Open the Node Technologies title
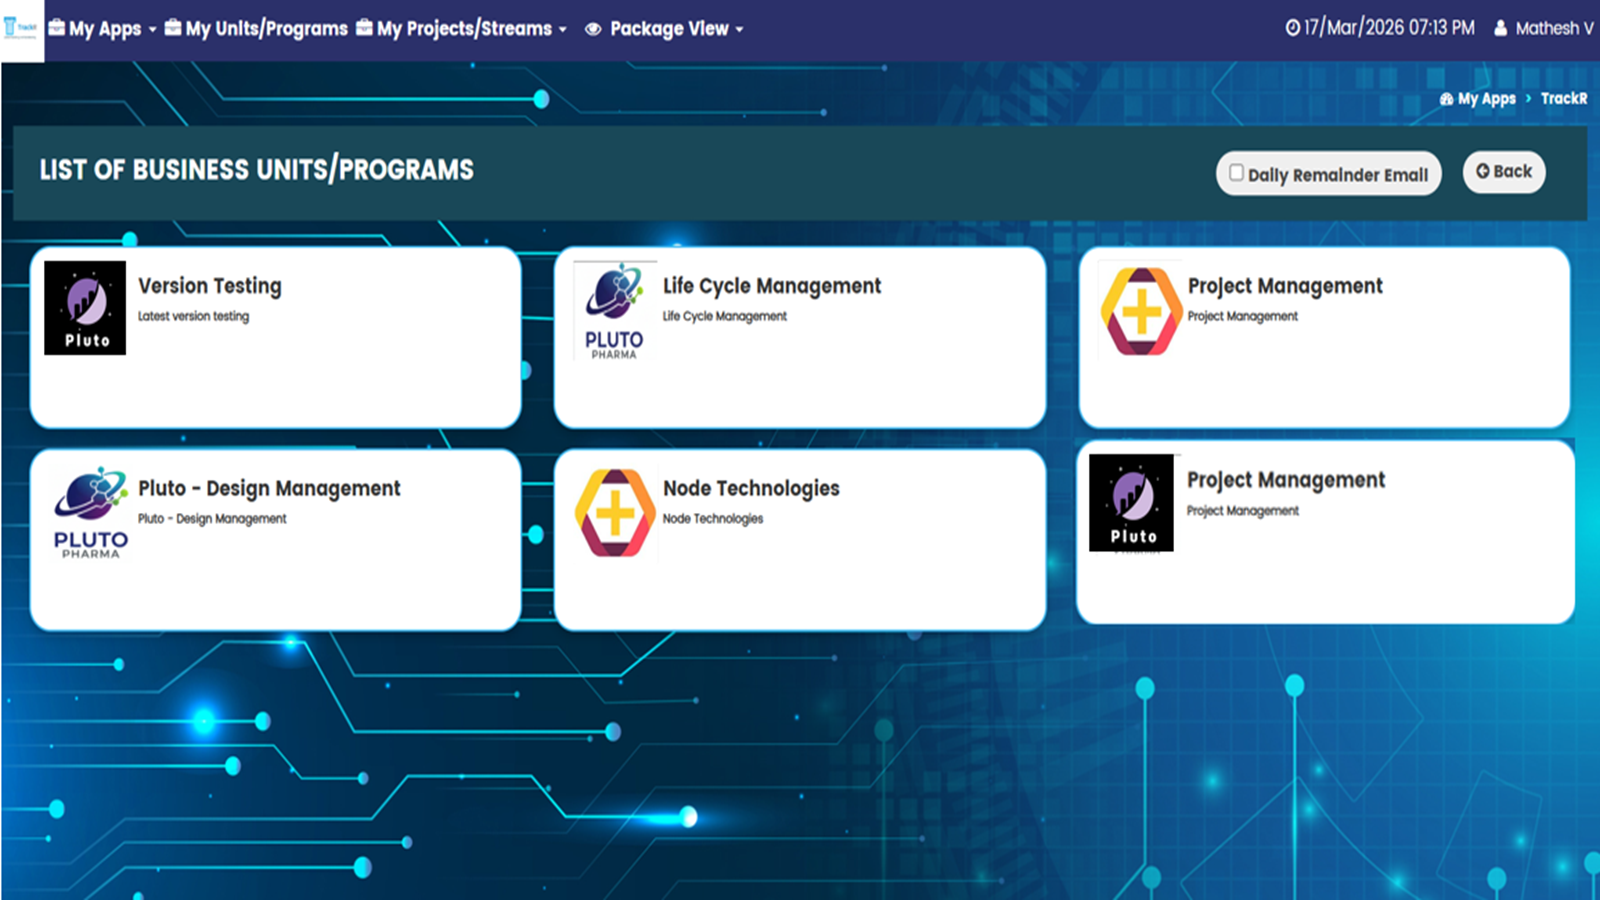 (751, 488)
